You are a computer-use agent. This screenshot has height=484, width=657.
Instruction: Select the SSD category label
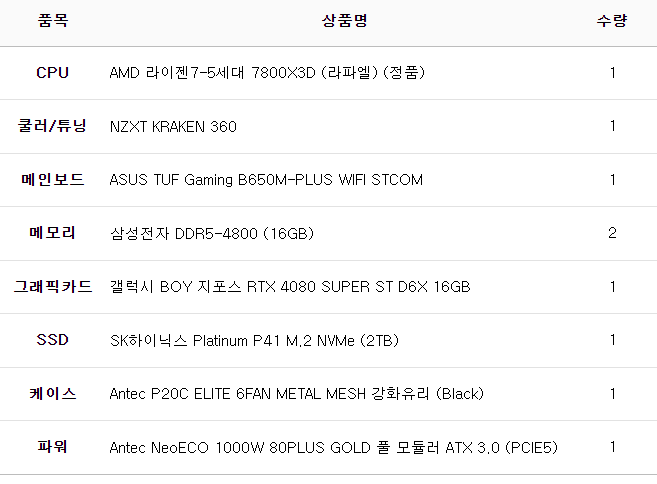pos(53,340)
